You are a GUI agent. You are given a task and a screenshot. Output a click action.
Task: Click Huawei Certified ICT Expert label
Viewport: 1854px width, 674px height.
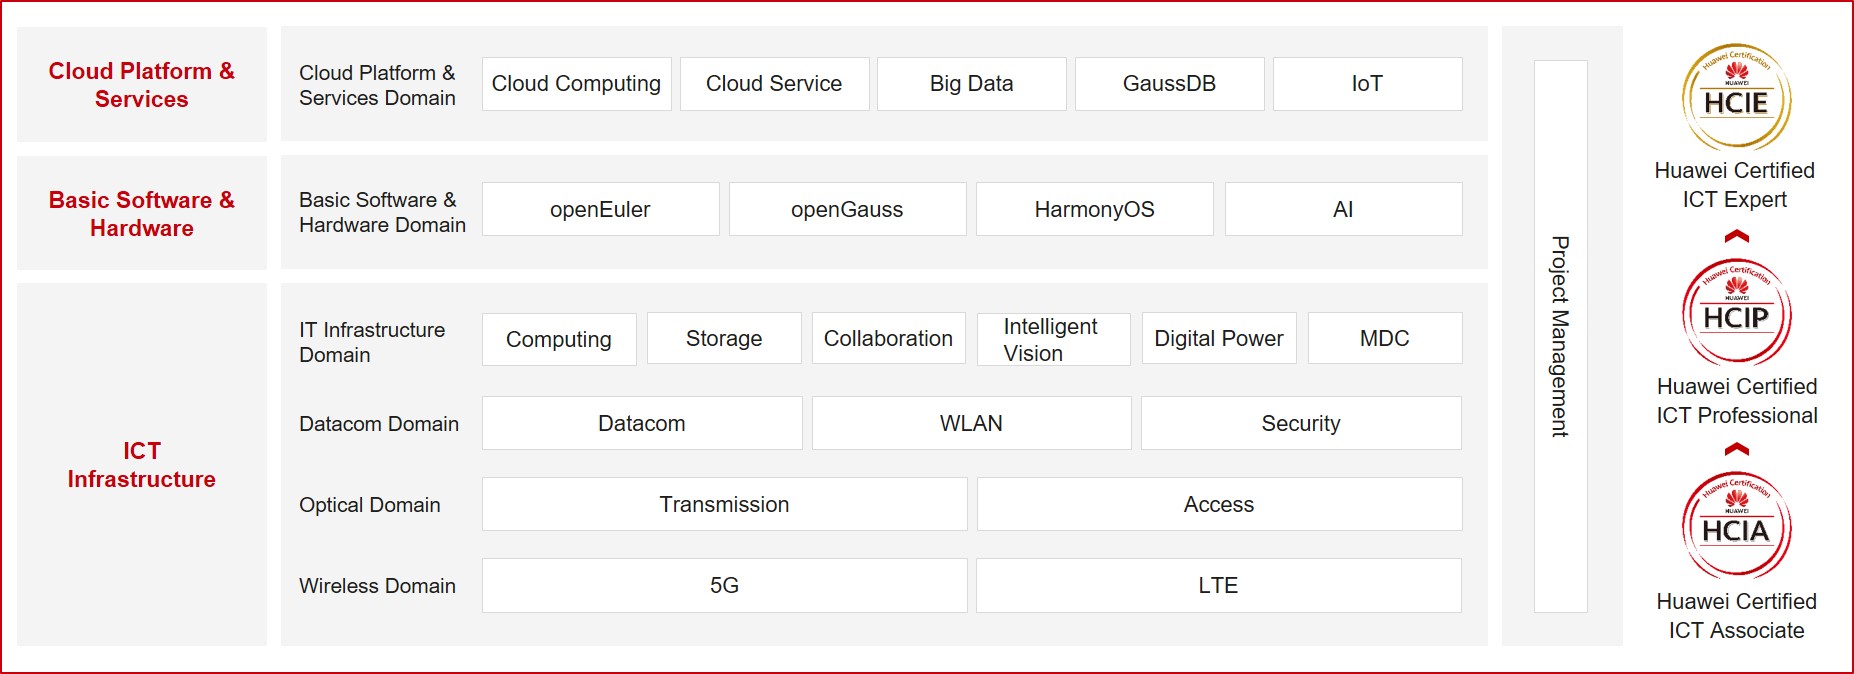[1734, 185]
